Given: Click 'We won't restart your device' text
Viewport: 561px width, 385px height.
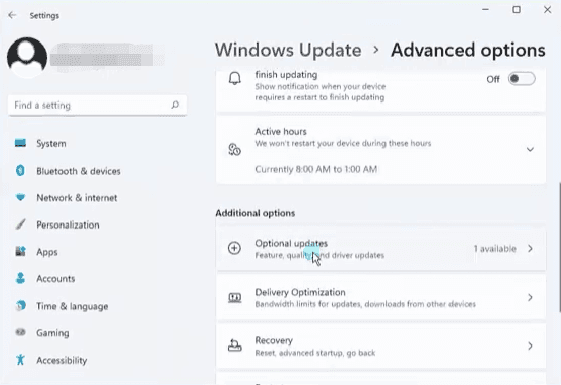Looking at the screenshot, I should point(343,143).
